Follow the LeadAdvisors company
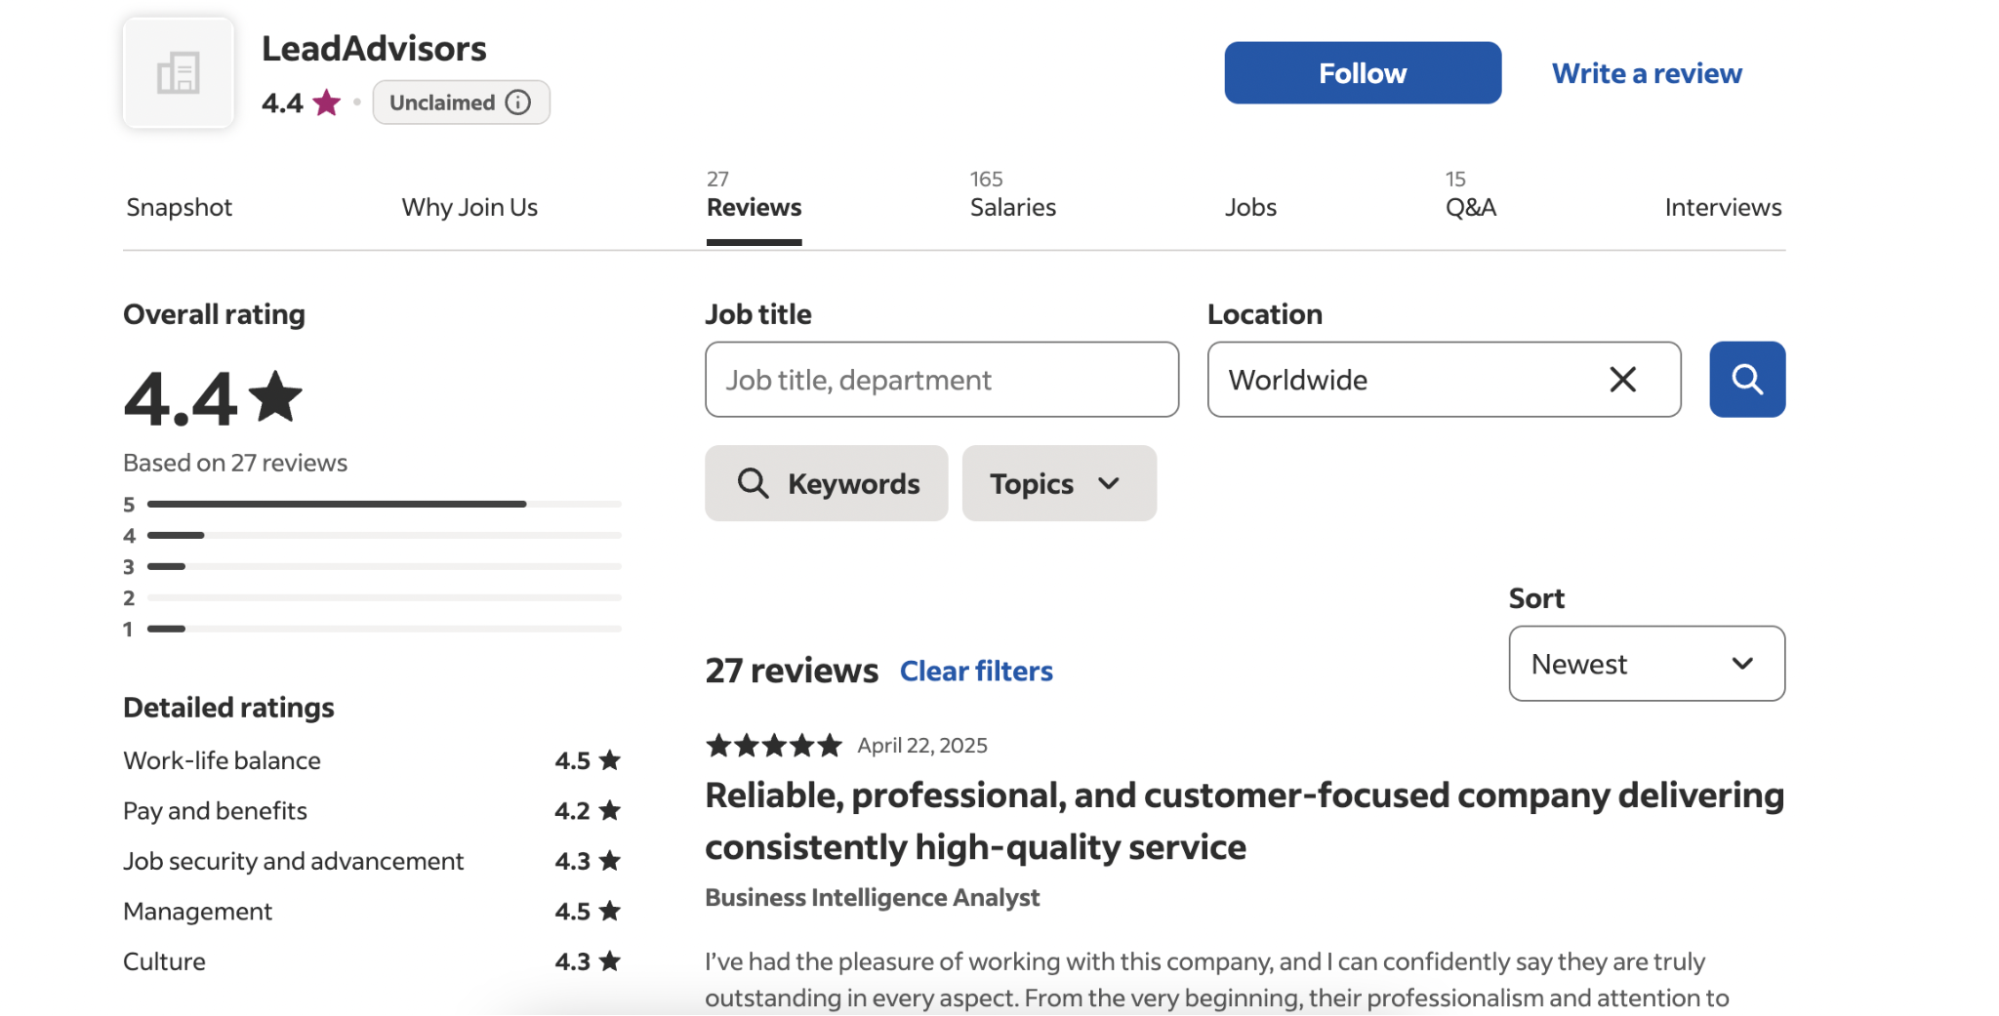1999x1016 pixels. [x=1362, y=73]
